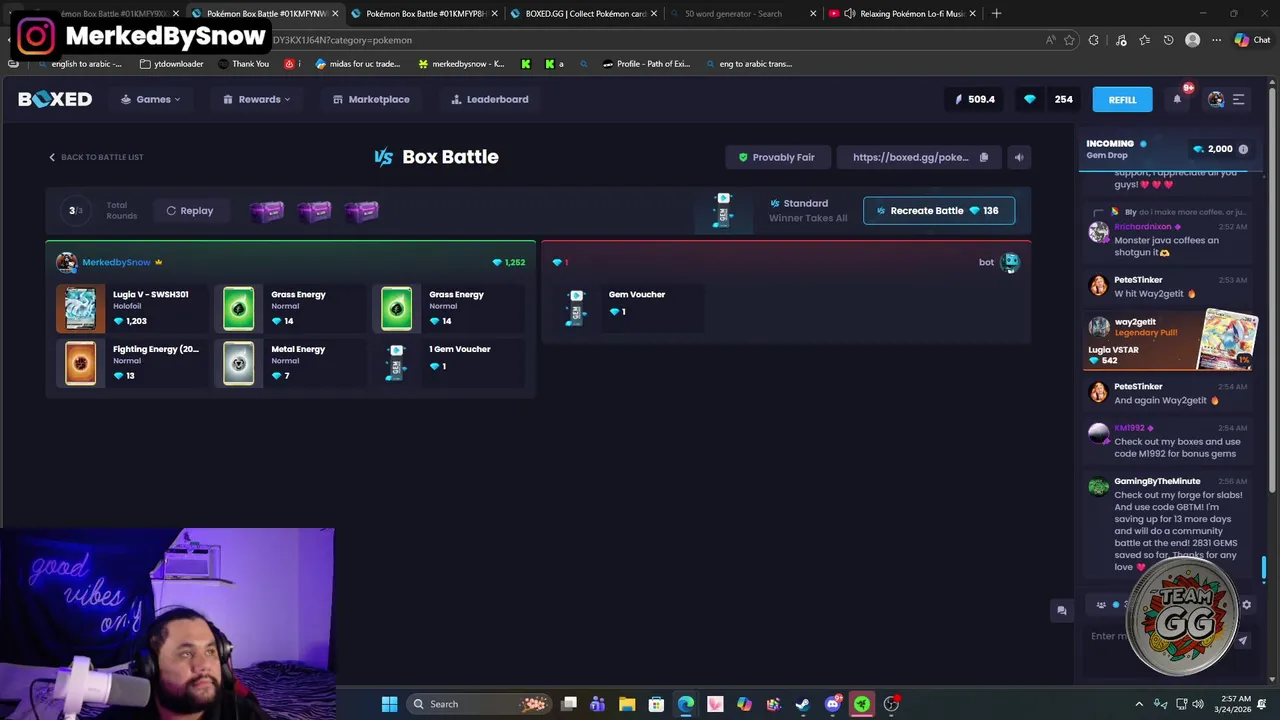Open the notifications bell
The height and width of the screenshot is (720, 1280).
(x=1177, y=99)
